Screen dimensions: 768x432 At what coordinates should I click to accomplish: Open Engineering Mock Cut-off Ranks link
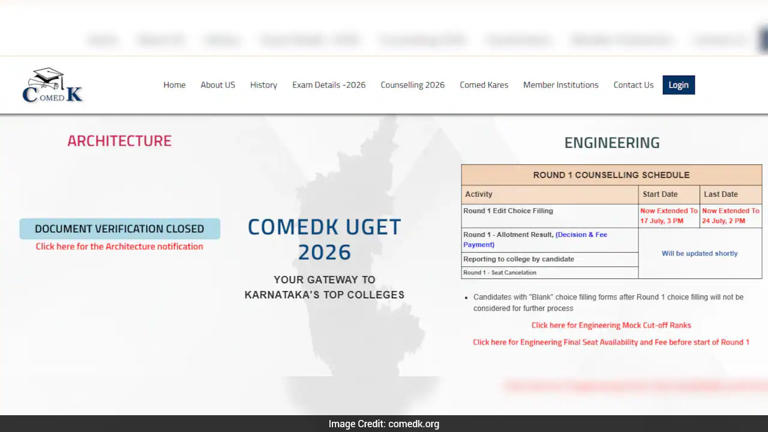pyautogui.click(x=611, y=325)
